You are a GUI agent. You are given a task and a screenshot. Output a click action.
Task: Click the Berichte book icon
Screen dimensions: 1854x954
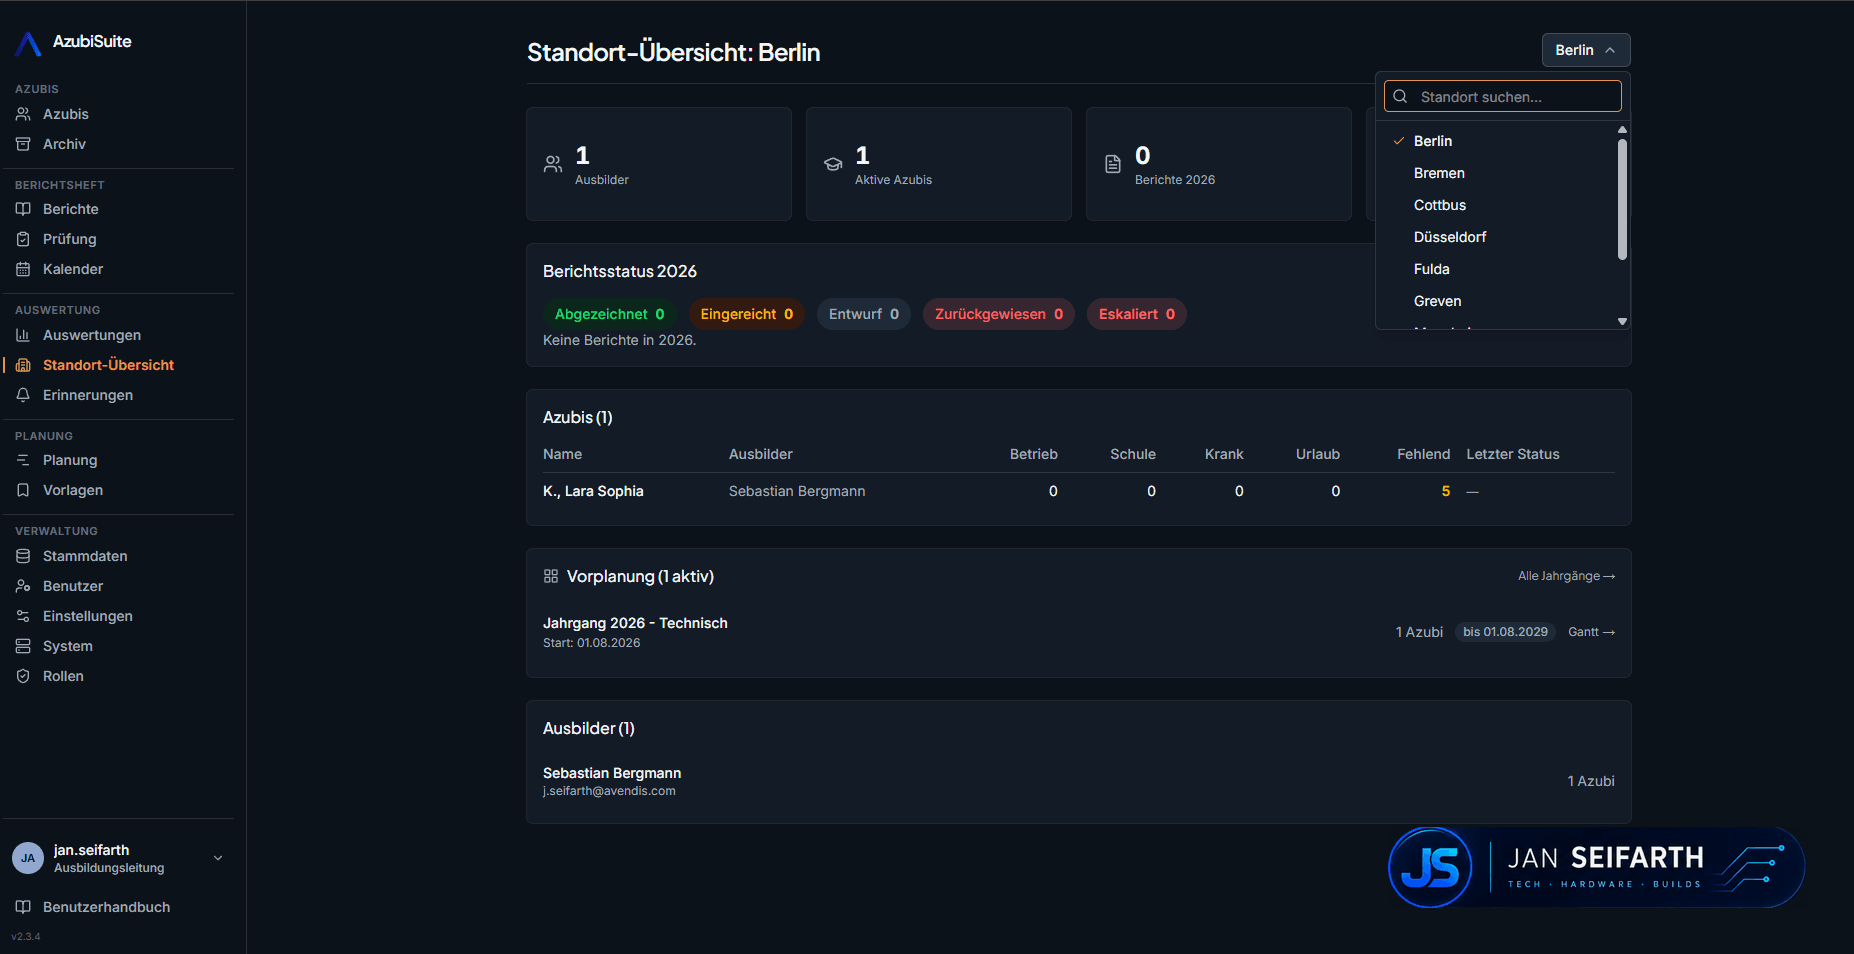23,209
